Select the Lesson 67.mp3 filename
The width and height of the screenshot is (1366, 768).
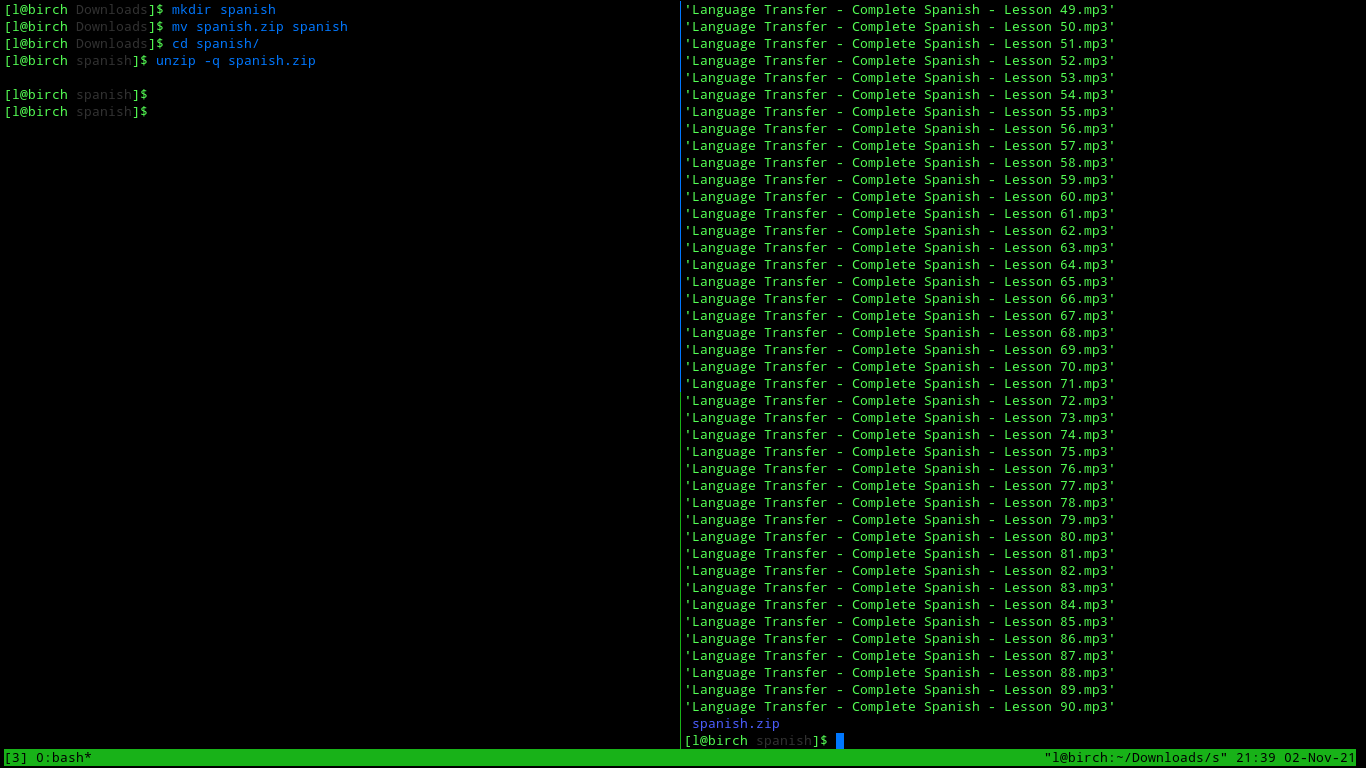point(900,316)
